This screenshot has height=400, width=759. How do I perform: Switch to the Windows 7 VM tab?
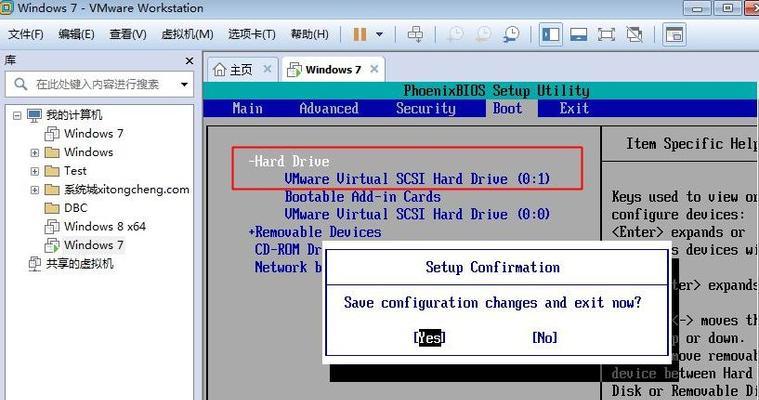point(333,70)
